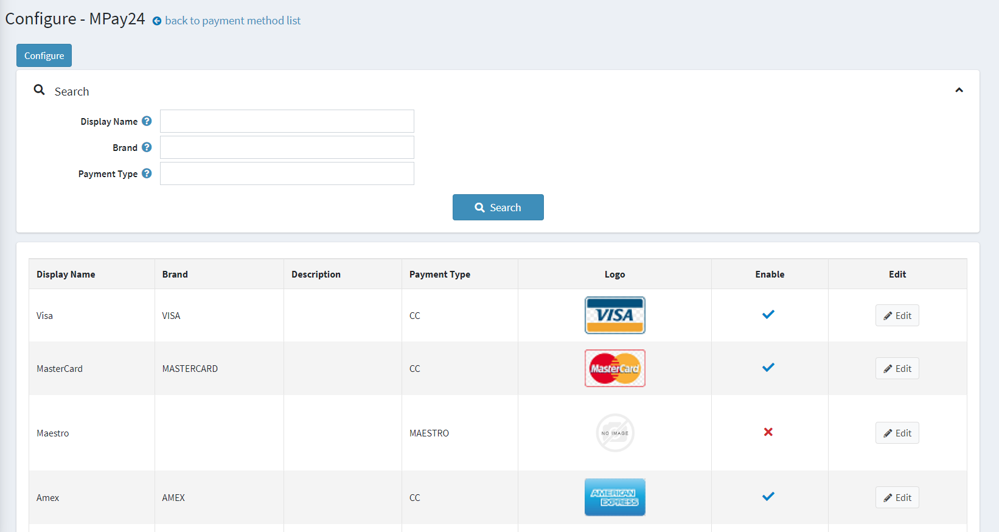This screenshot has height=532, width=999.
Task: Click the Configure button
Action: pos(44,55)
